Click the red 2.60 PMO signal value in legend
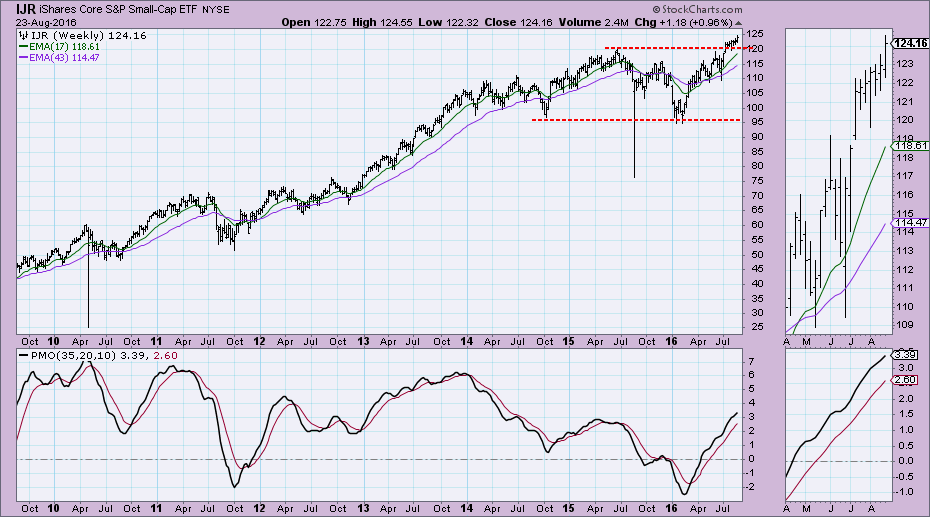 pyautogui.click(x=165, y=356)
